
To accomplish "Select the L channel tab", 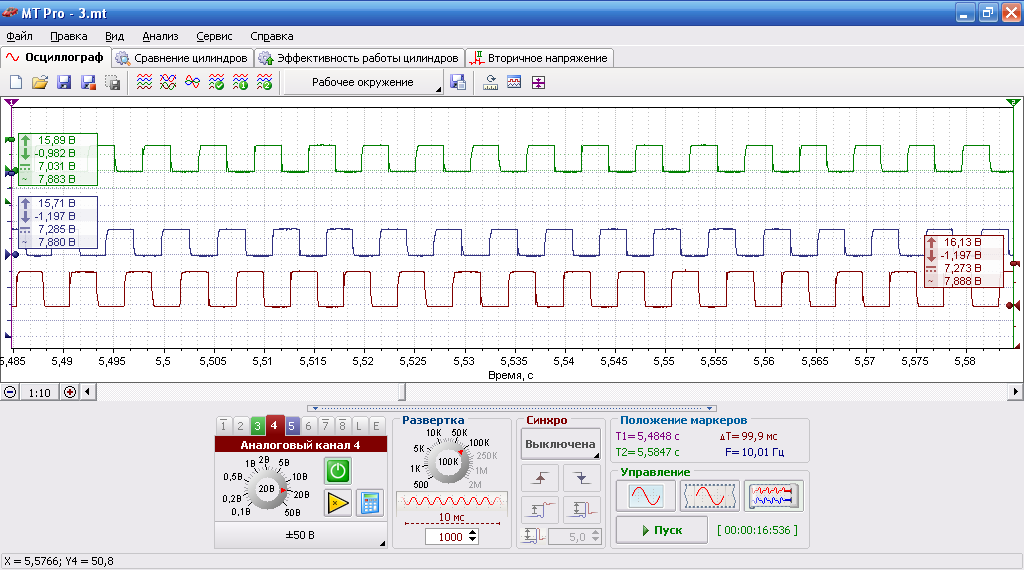I will [x=359, y=426].
